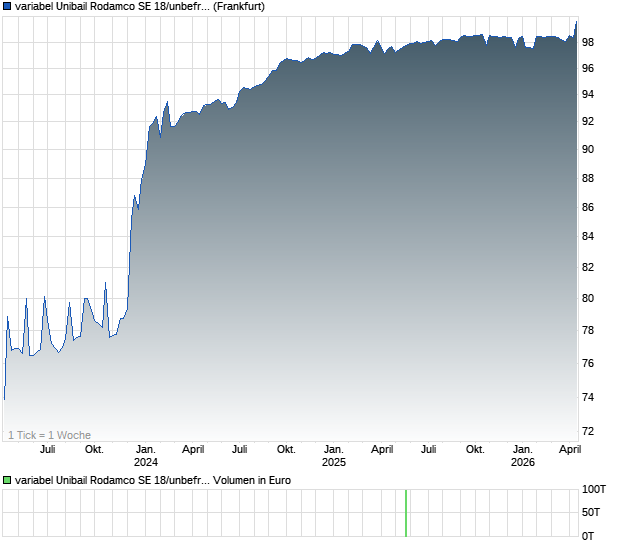Click the blue legend square beside the chart title
This screenshot has height=546, width=620.
(7, 6)
